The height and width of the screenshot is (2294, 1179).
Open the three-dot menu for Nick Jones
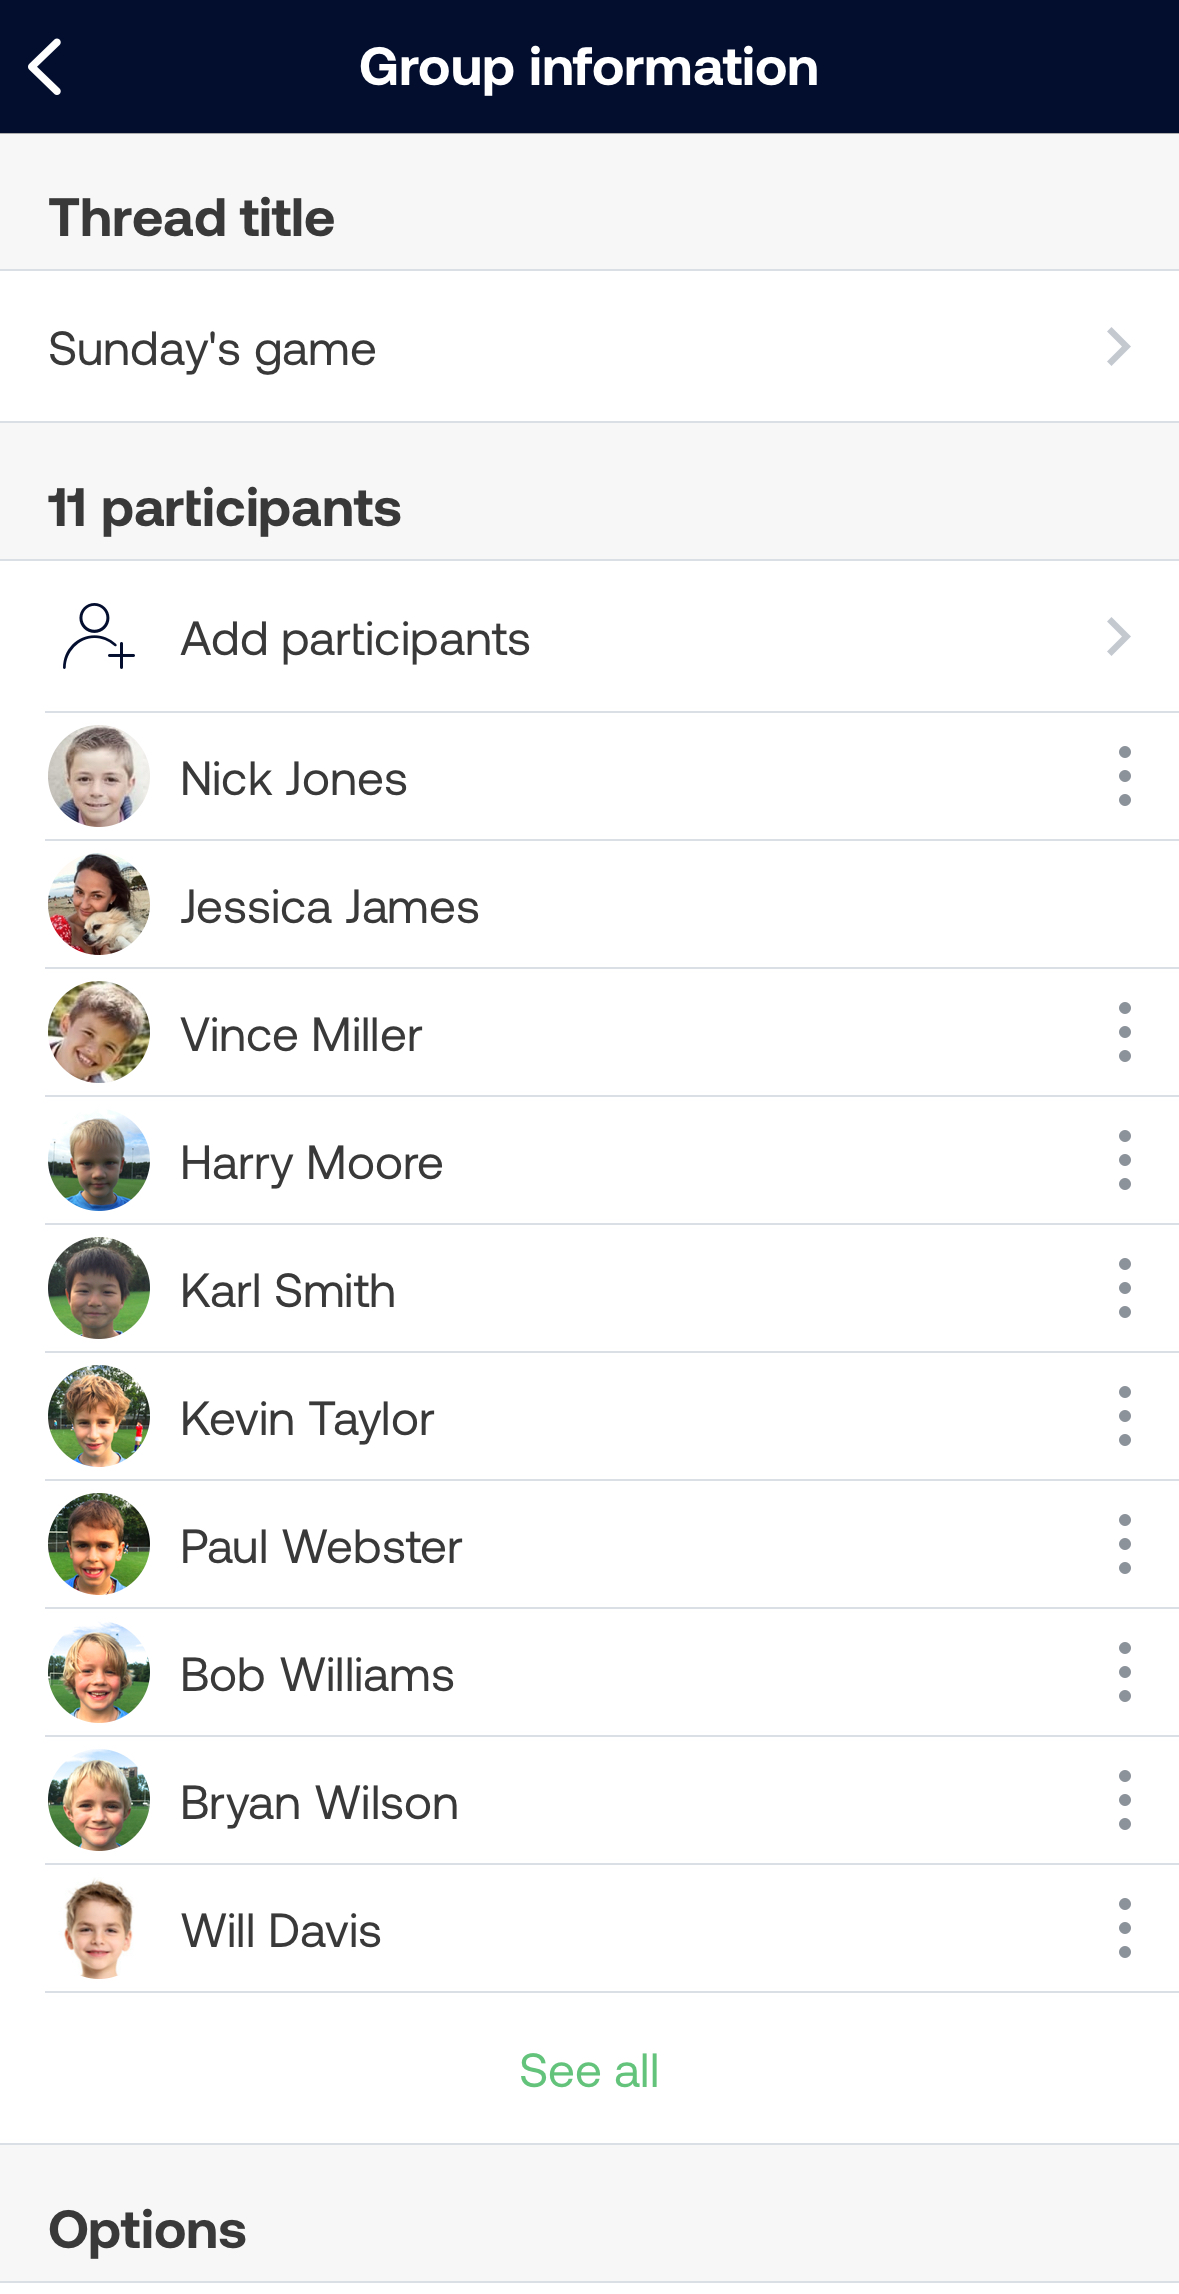[x=1124, y=776]
